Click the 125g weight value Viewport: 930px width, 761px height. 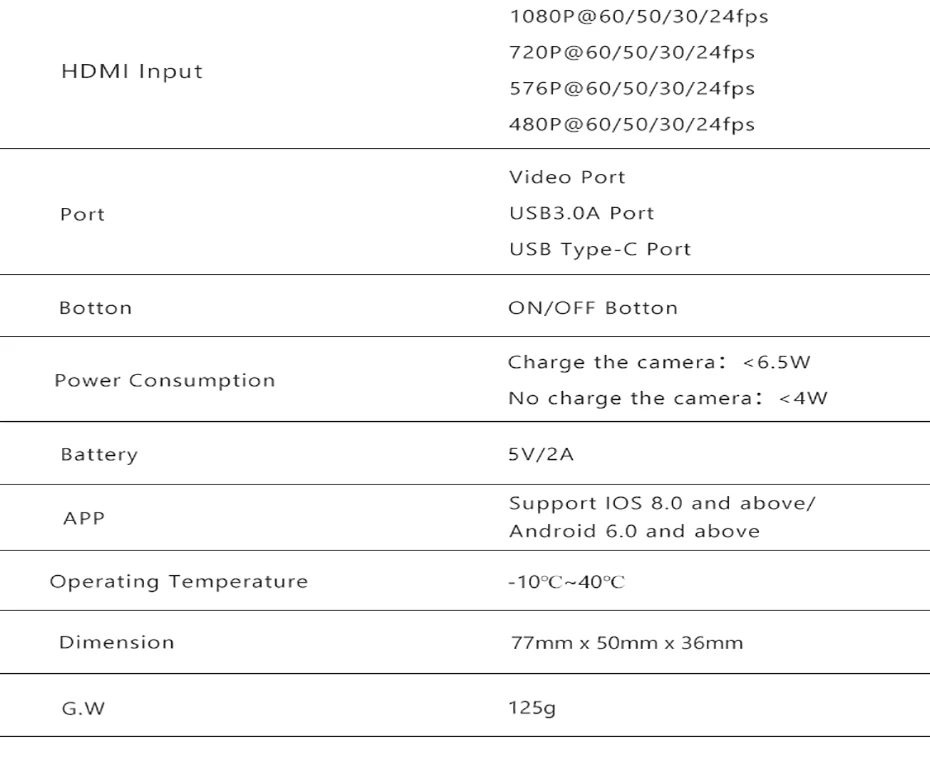532,708
